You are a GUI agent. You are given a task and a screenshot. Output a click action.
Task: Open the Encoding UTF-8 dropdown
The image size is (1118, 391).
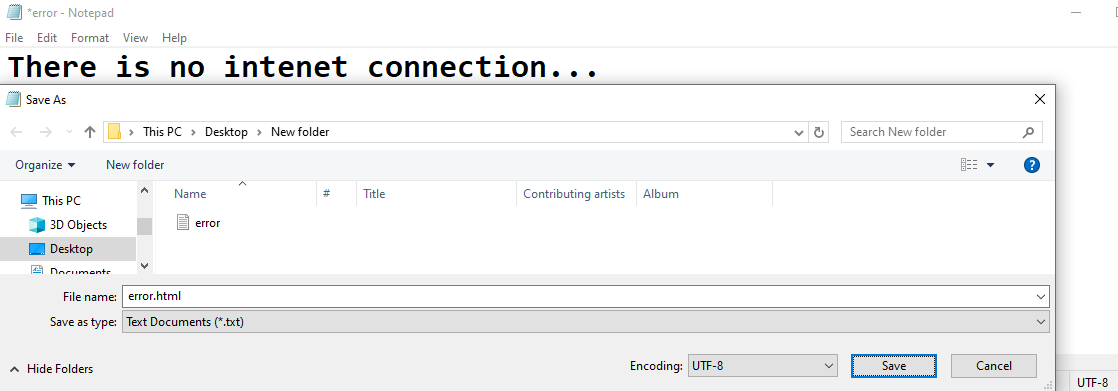click(762, 366)
